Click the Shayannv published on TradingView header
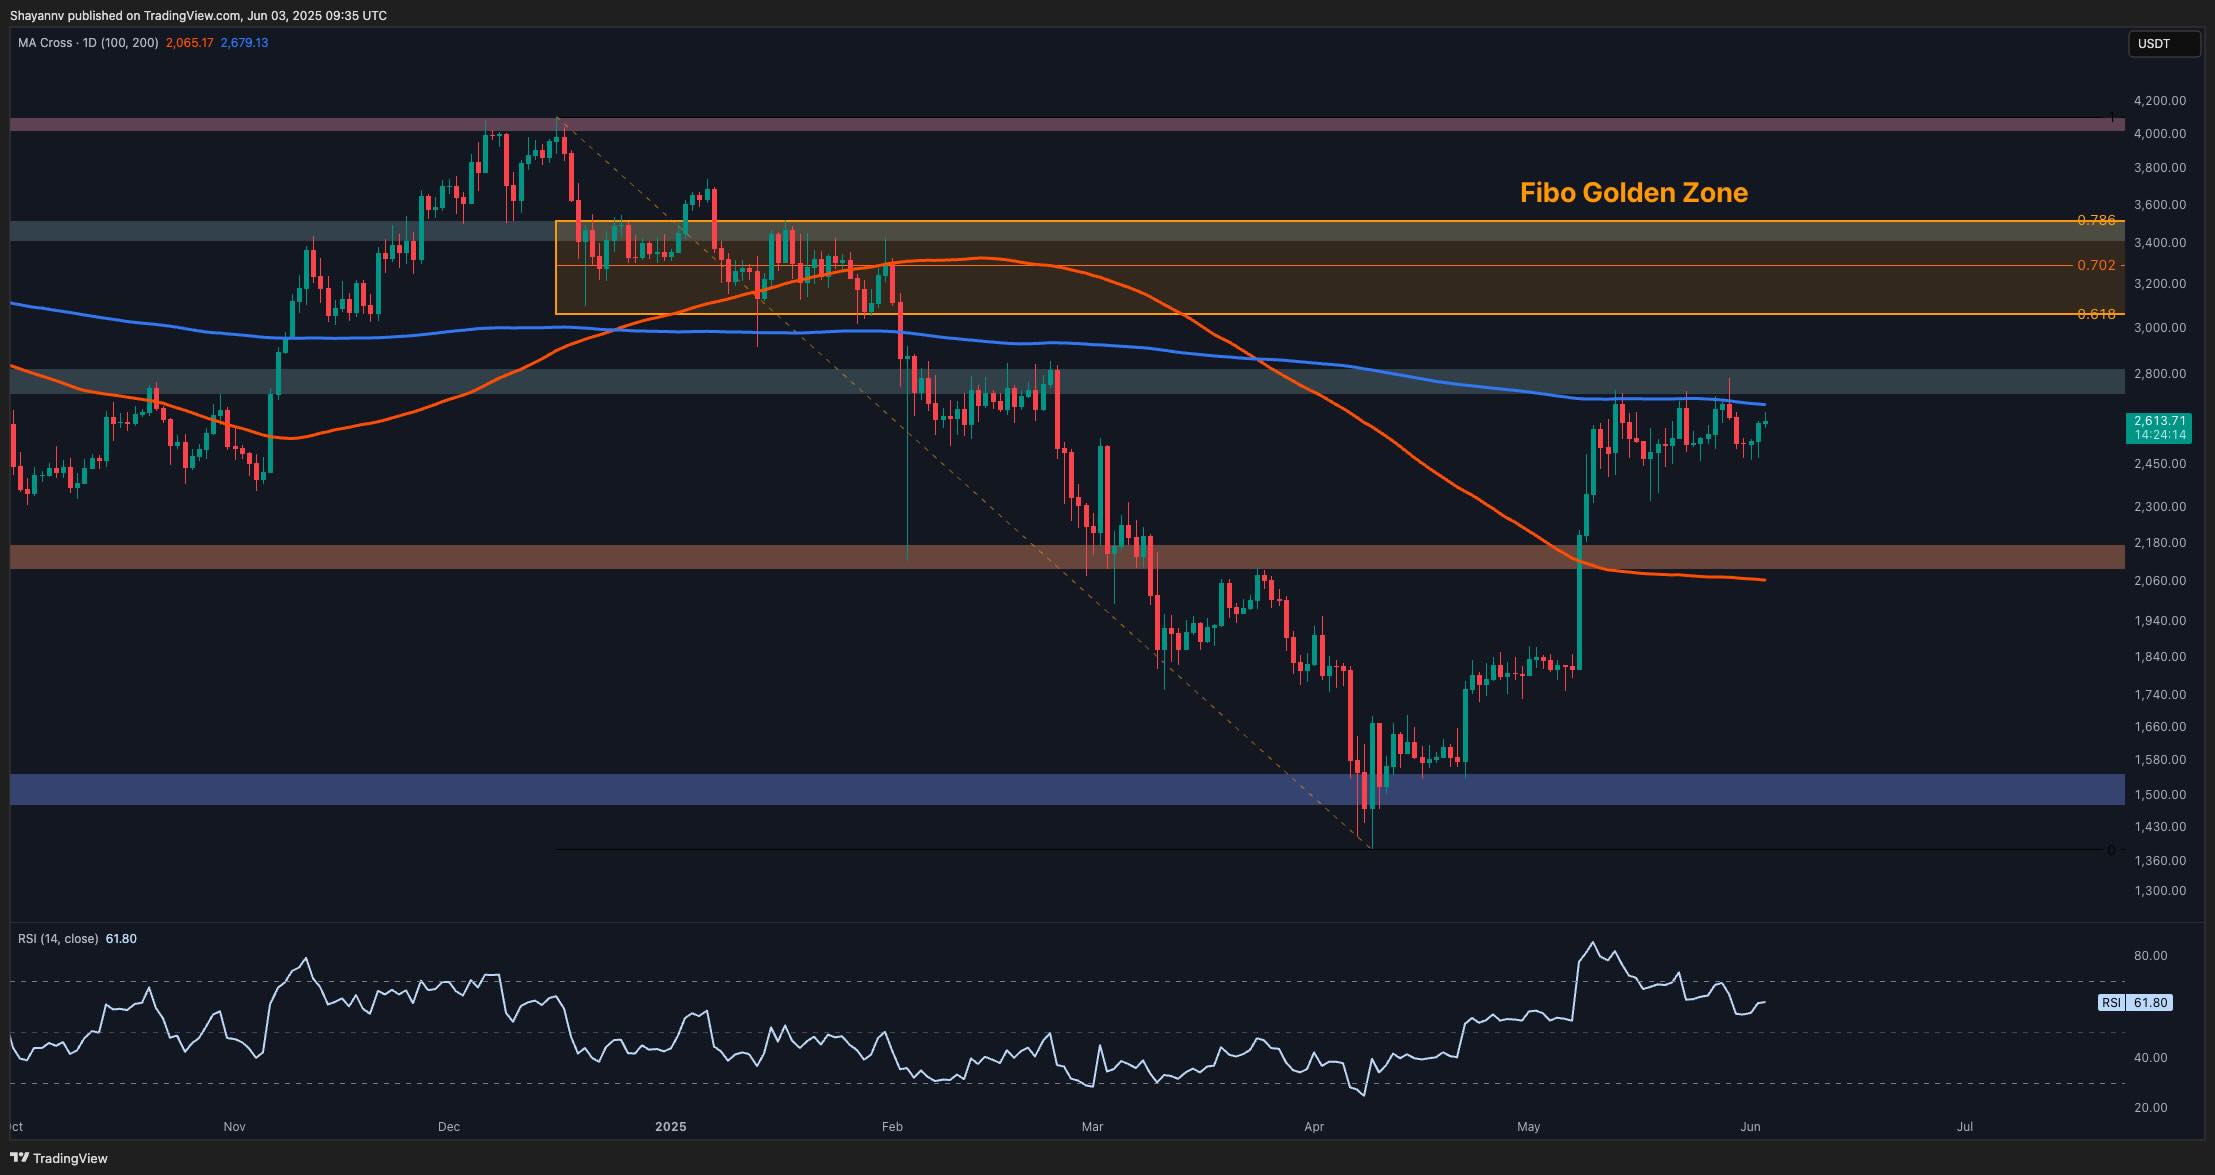The height and width of the screenshot is (1175, 2215). coord(198,15)
